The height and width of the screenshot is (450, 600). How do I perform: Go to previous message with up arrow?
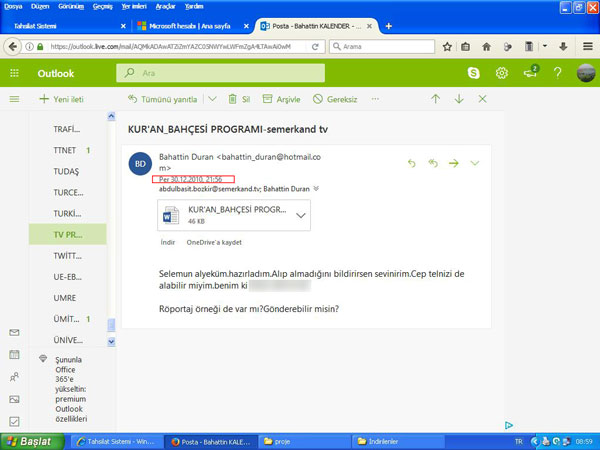[435, 99]
